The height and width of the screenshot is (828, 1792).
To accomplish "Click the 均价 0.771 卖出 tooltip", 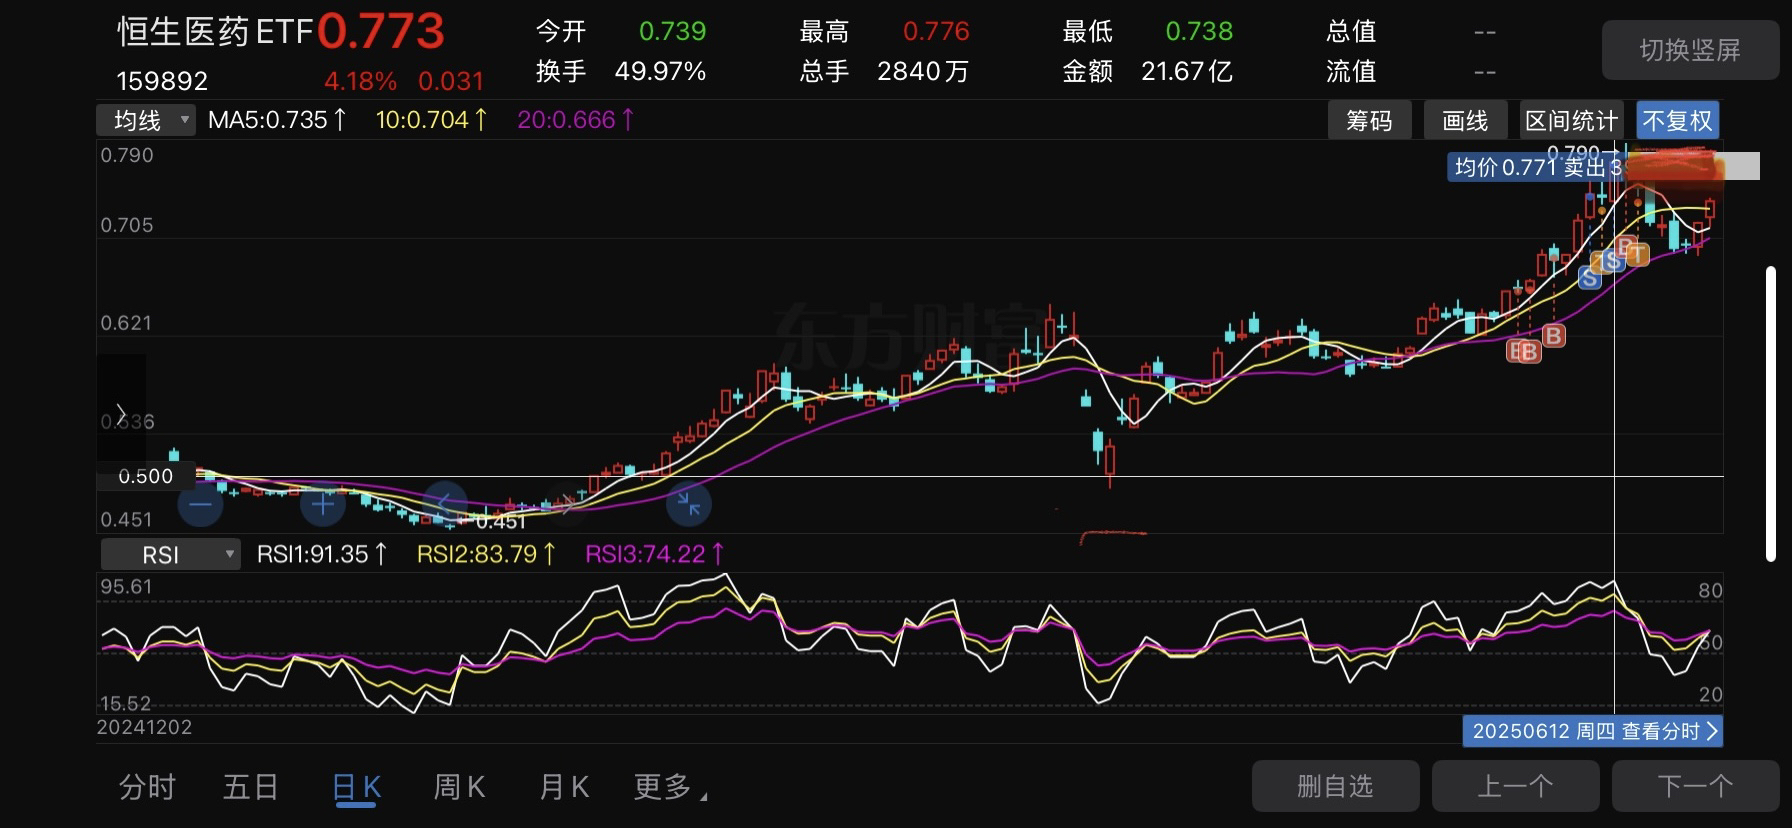I will pos(1537,167).
